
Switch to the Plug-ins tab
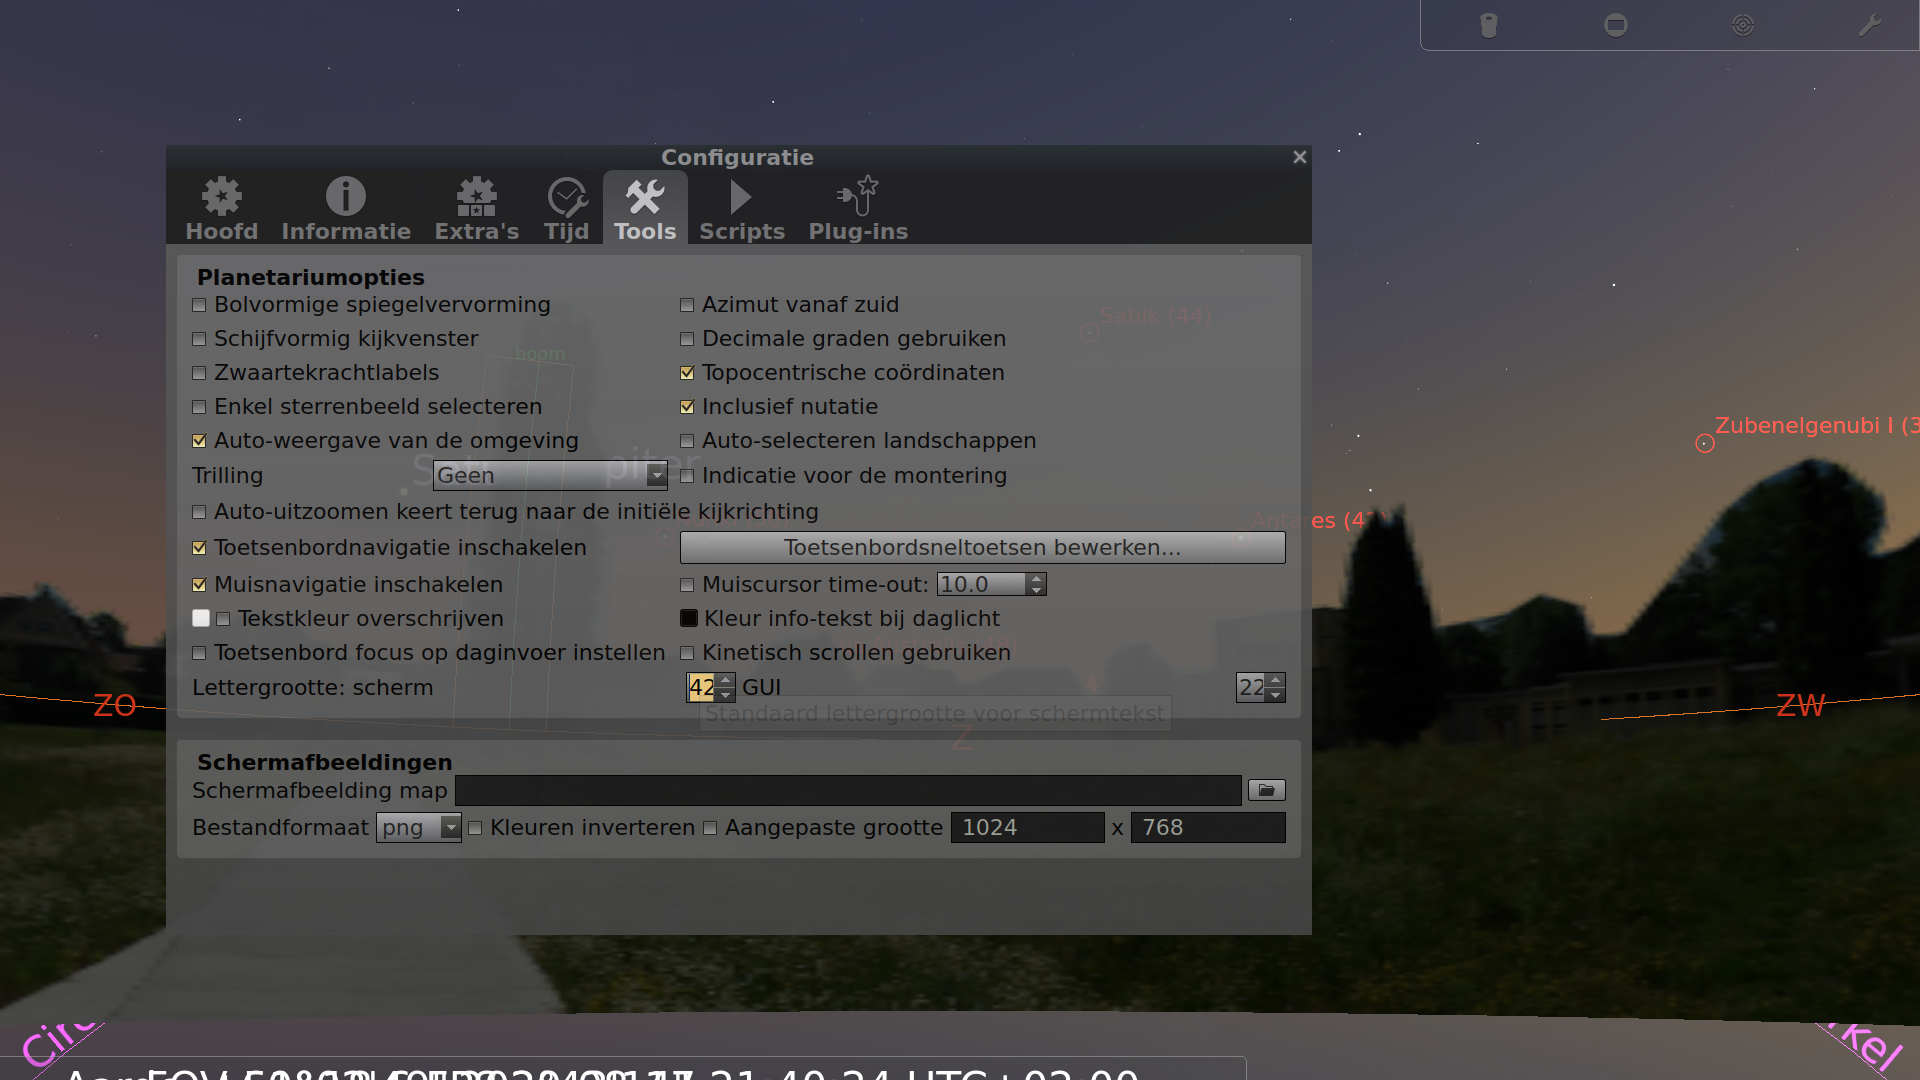click(x=858, y=208)
